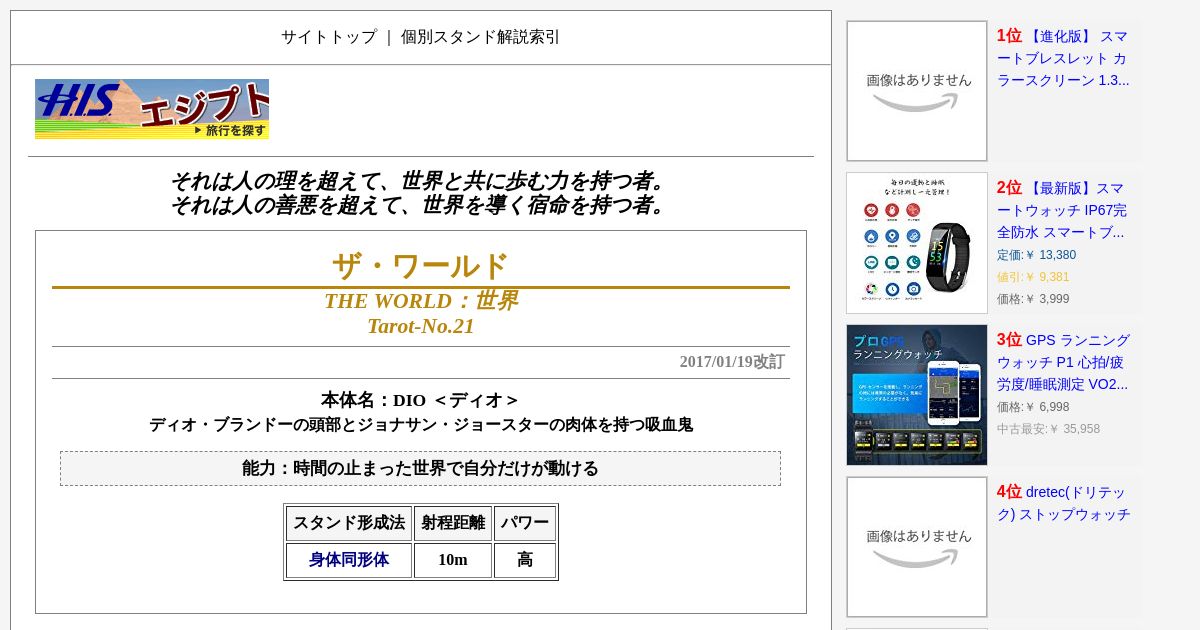Viewport: 1200px width, 630px height.
Task: Open the 個別スタンド解説索引 link
Action: point(480,37)
